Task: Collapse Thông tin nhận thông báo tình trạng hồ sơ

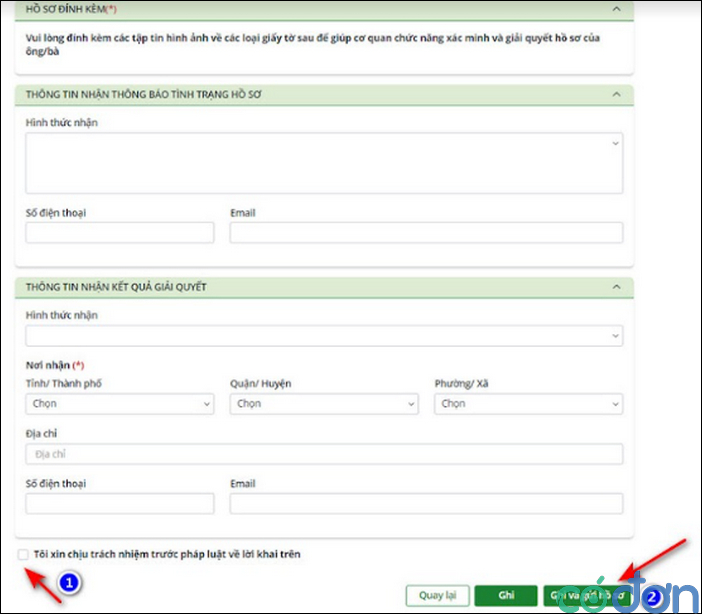Action: (616, 94)
